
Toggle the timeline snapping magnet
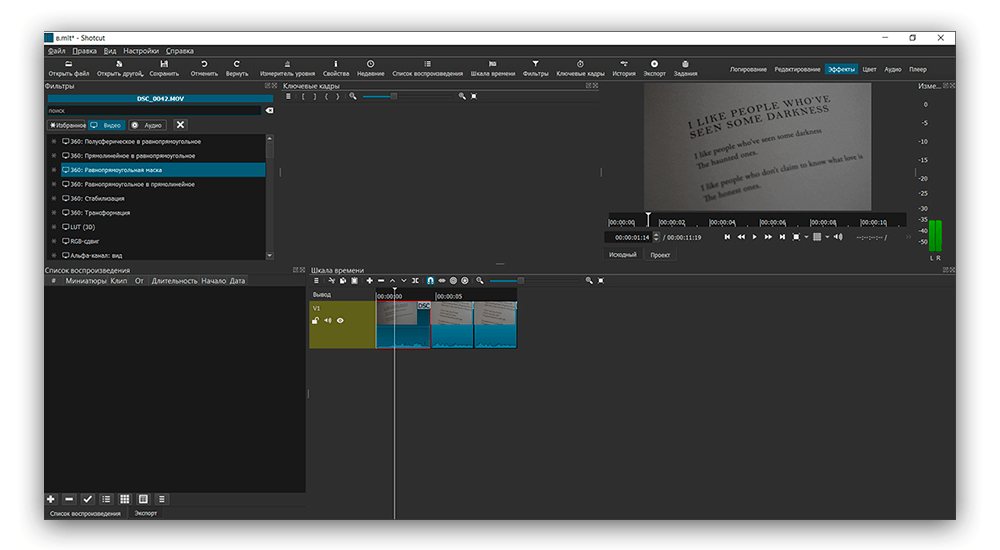pos(430,281)
